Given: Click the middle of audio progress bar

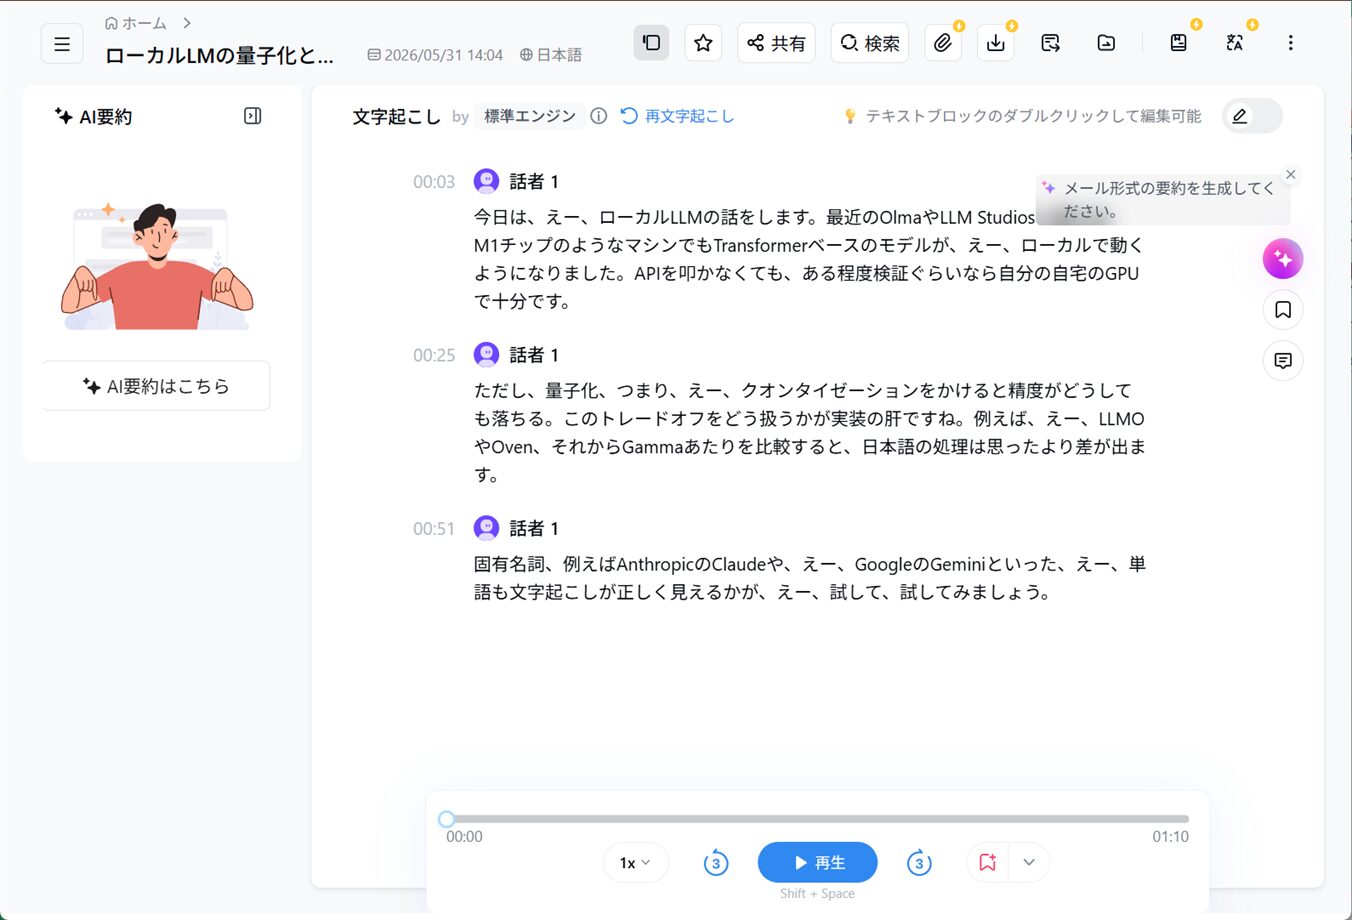Looking at the screenshot, I should 818,819.
